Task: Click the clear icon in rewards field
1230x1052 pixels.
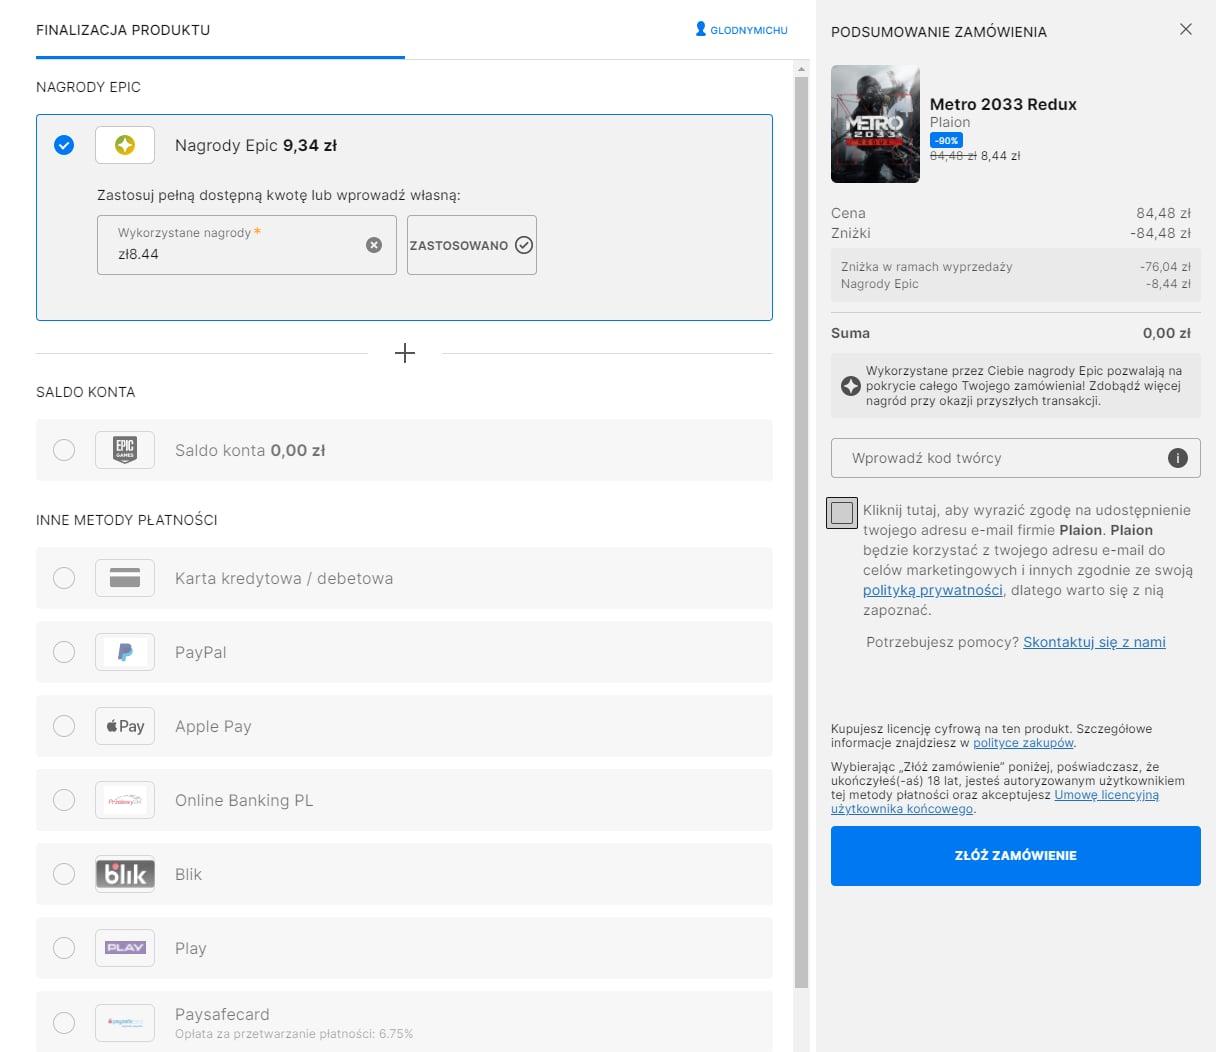Action: click(x=374, y=245)
